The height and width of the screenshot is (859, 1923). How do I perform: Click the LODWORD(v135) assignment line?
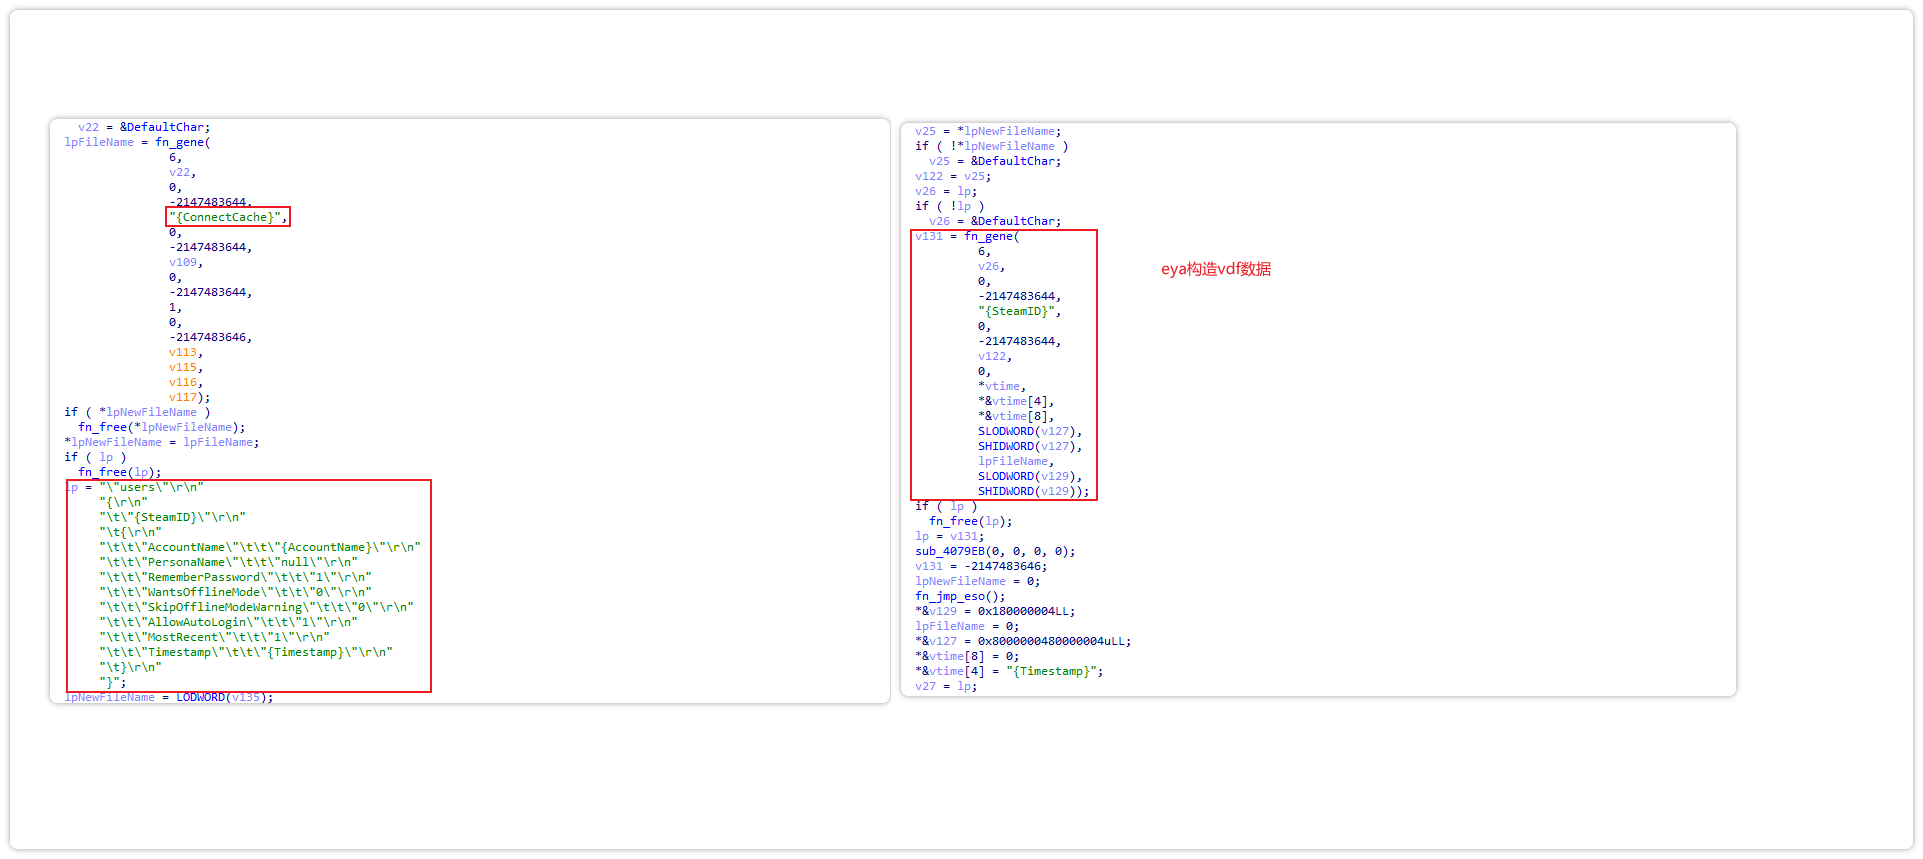[168, 697]
